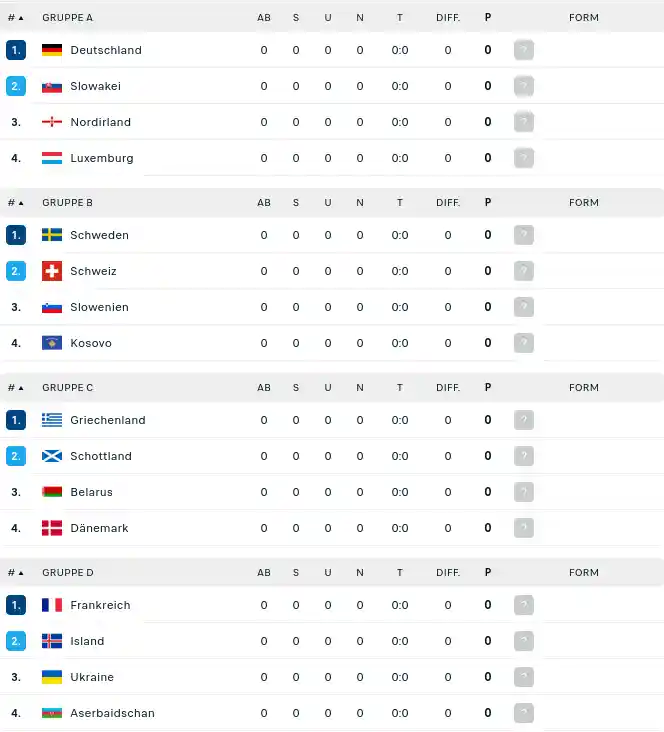Click the Greece flag icon
664x732 pixels.
coord(52,420)
